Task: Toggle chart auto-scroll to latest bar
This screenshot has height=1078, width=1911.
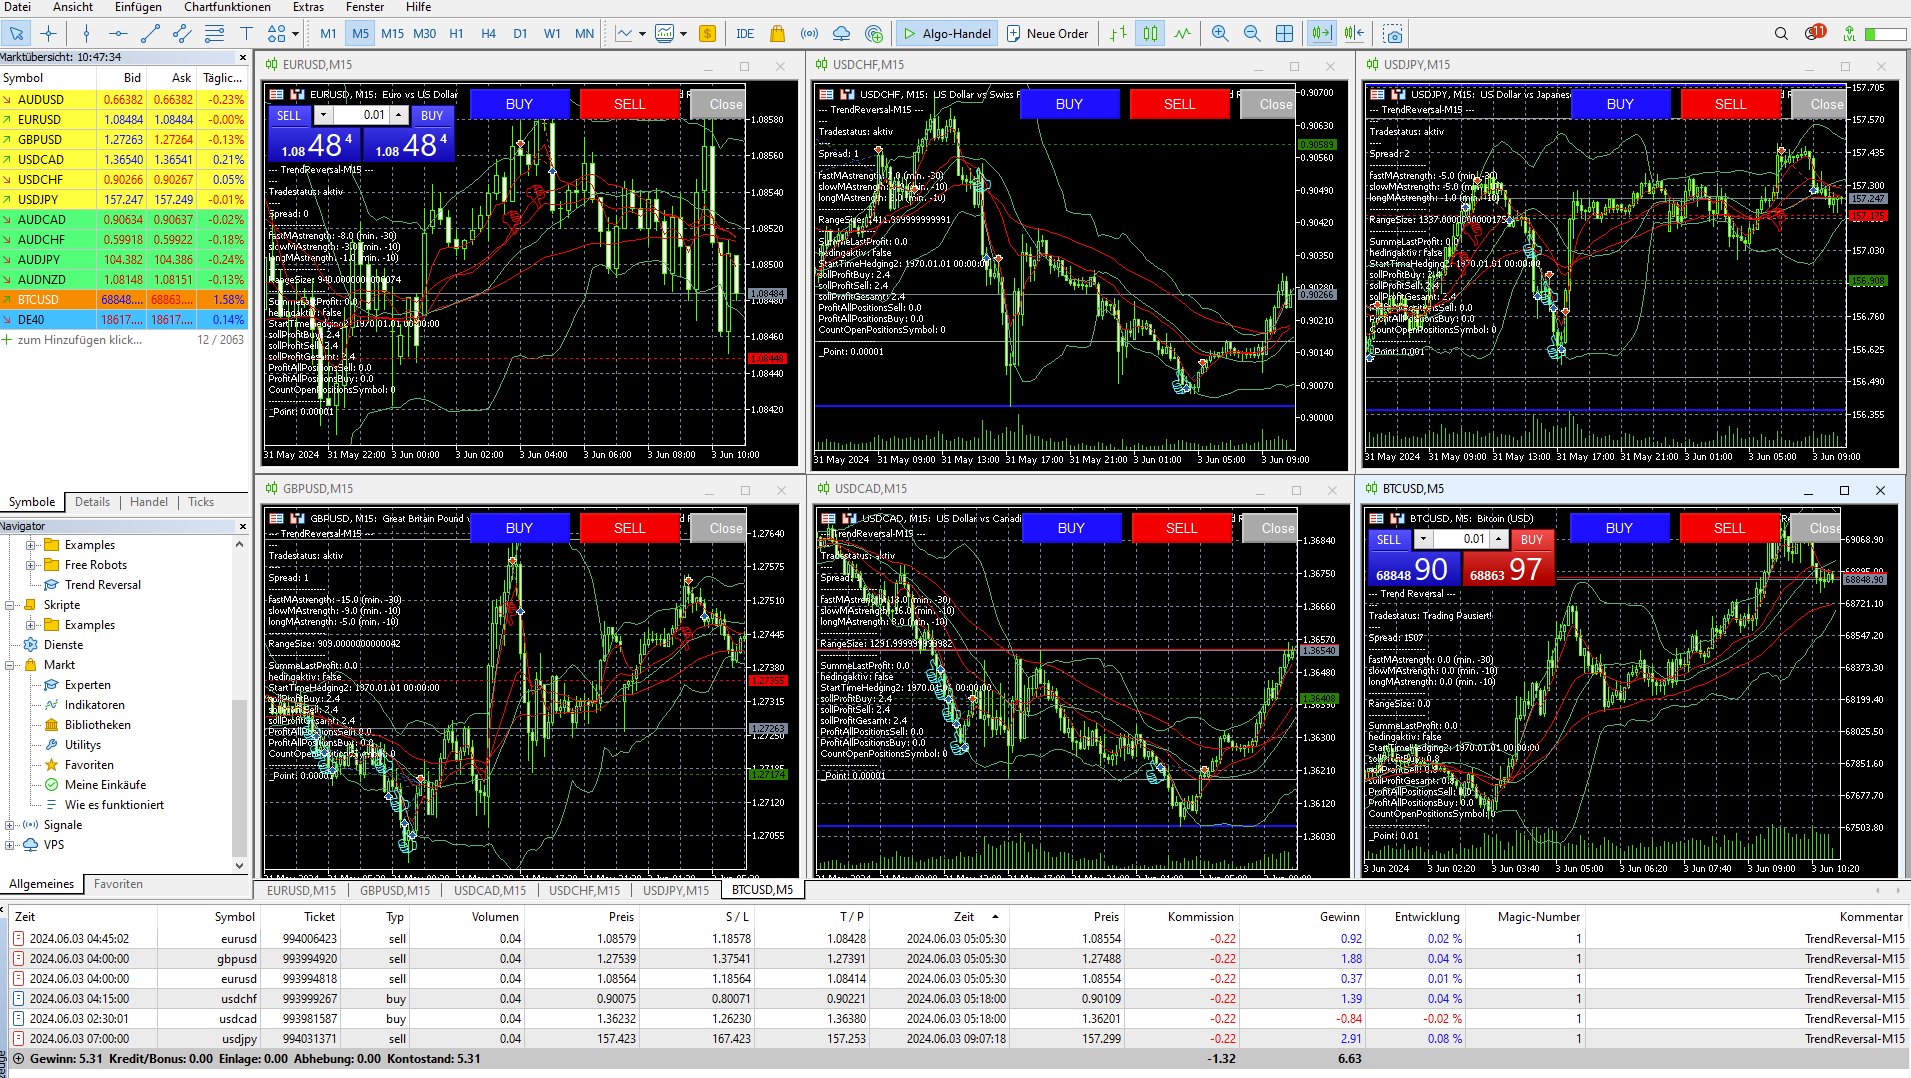Action: point(1321,33)
